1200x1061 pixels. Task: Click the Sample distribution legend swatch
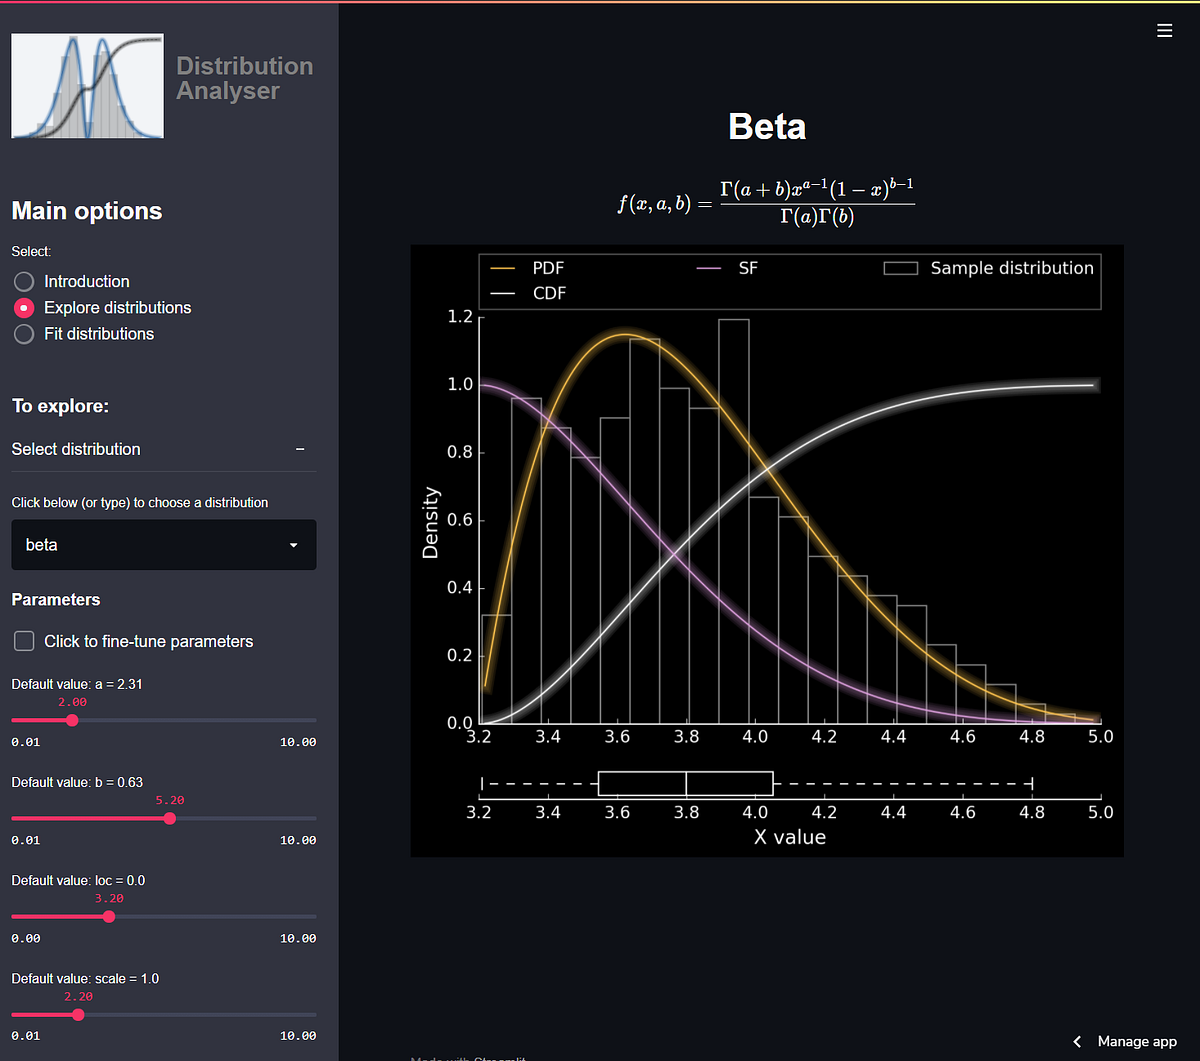coord(900,267)
